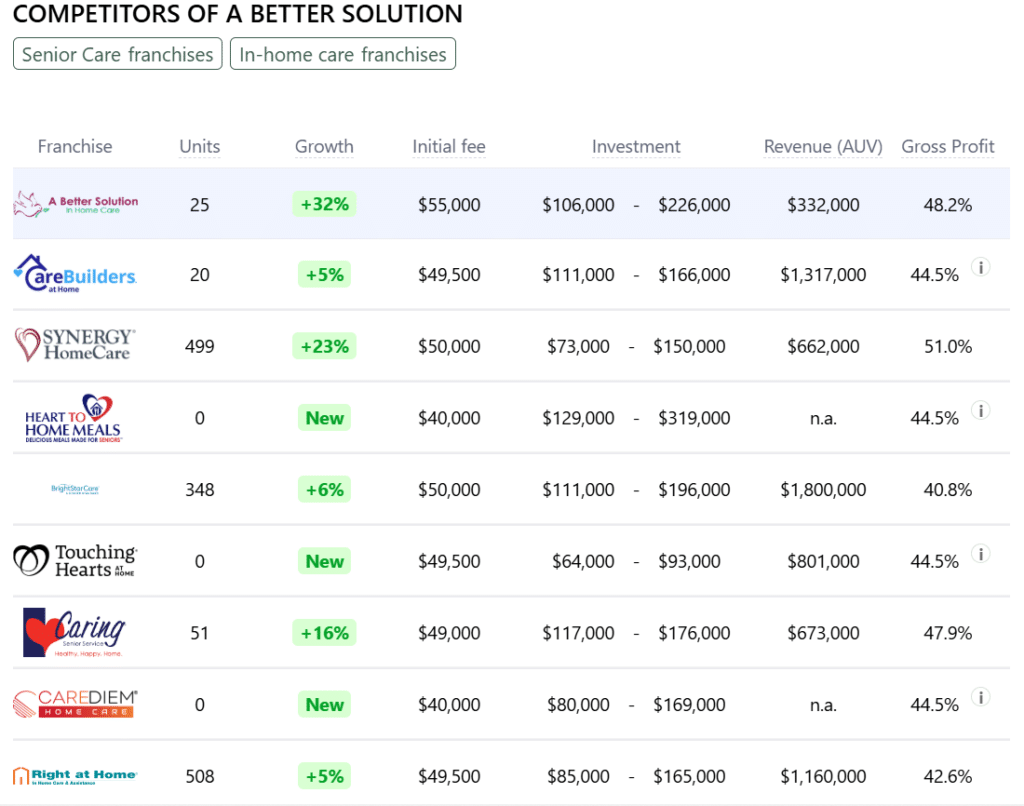Show info icon in CareBuilders row
This screenshot has width=1024, height=806.
(x=980, y=267)
